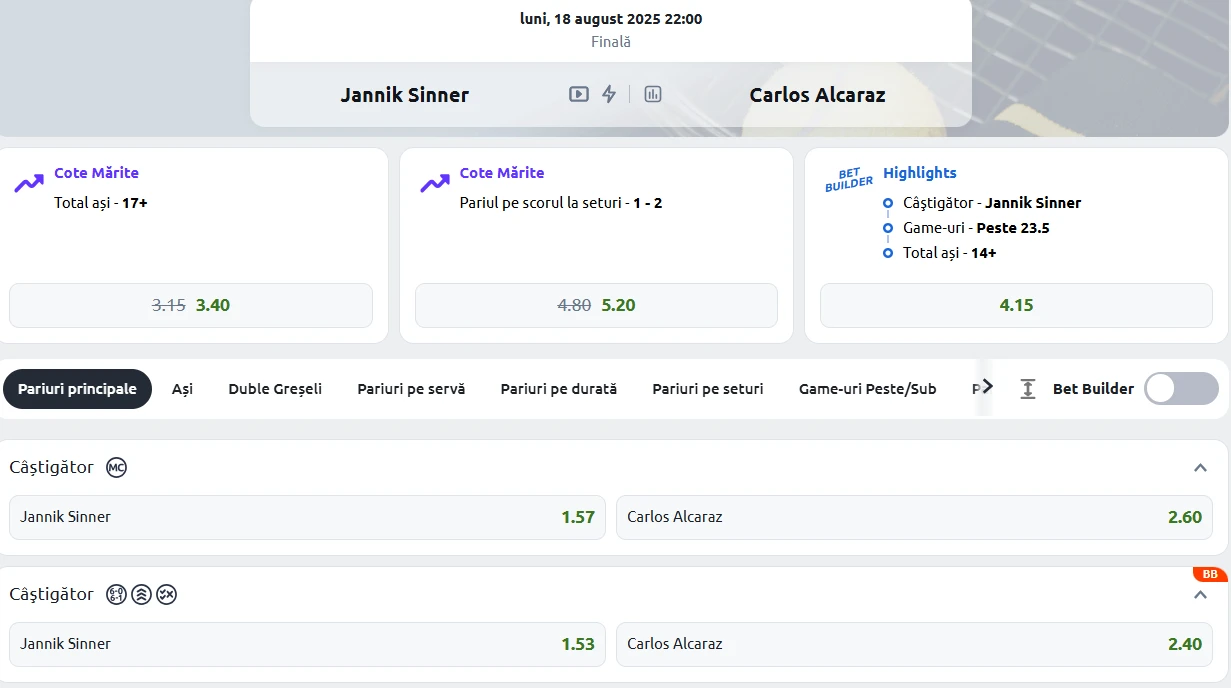Turn on the Bet Builder switch
The height and width of the screenshot is (688, 1231).
pyautogui.click(x=1181, y=389)
